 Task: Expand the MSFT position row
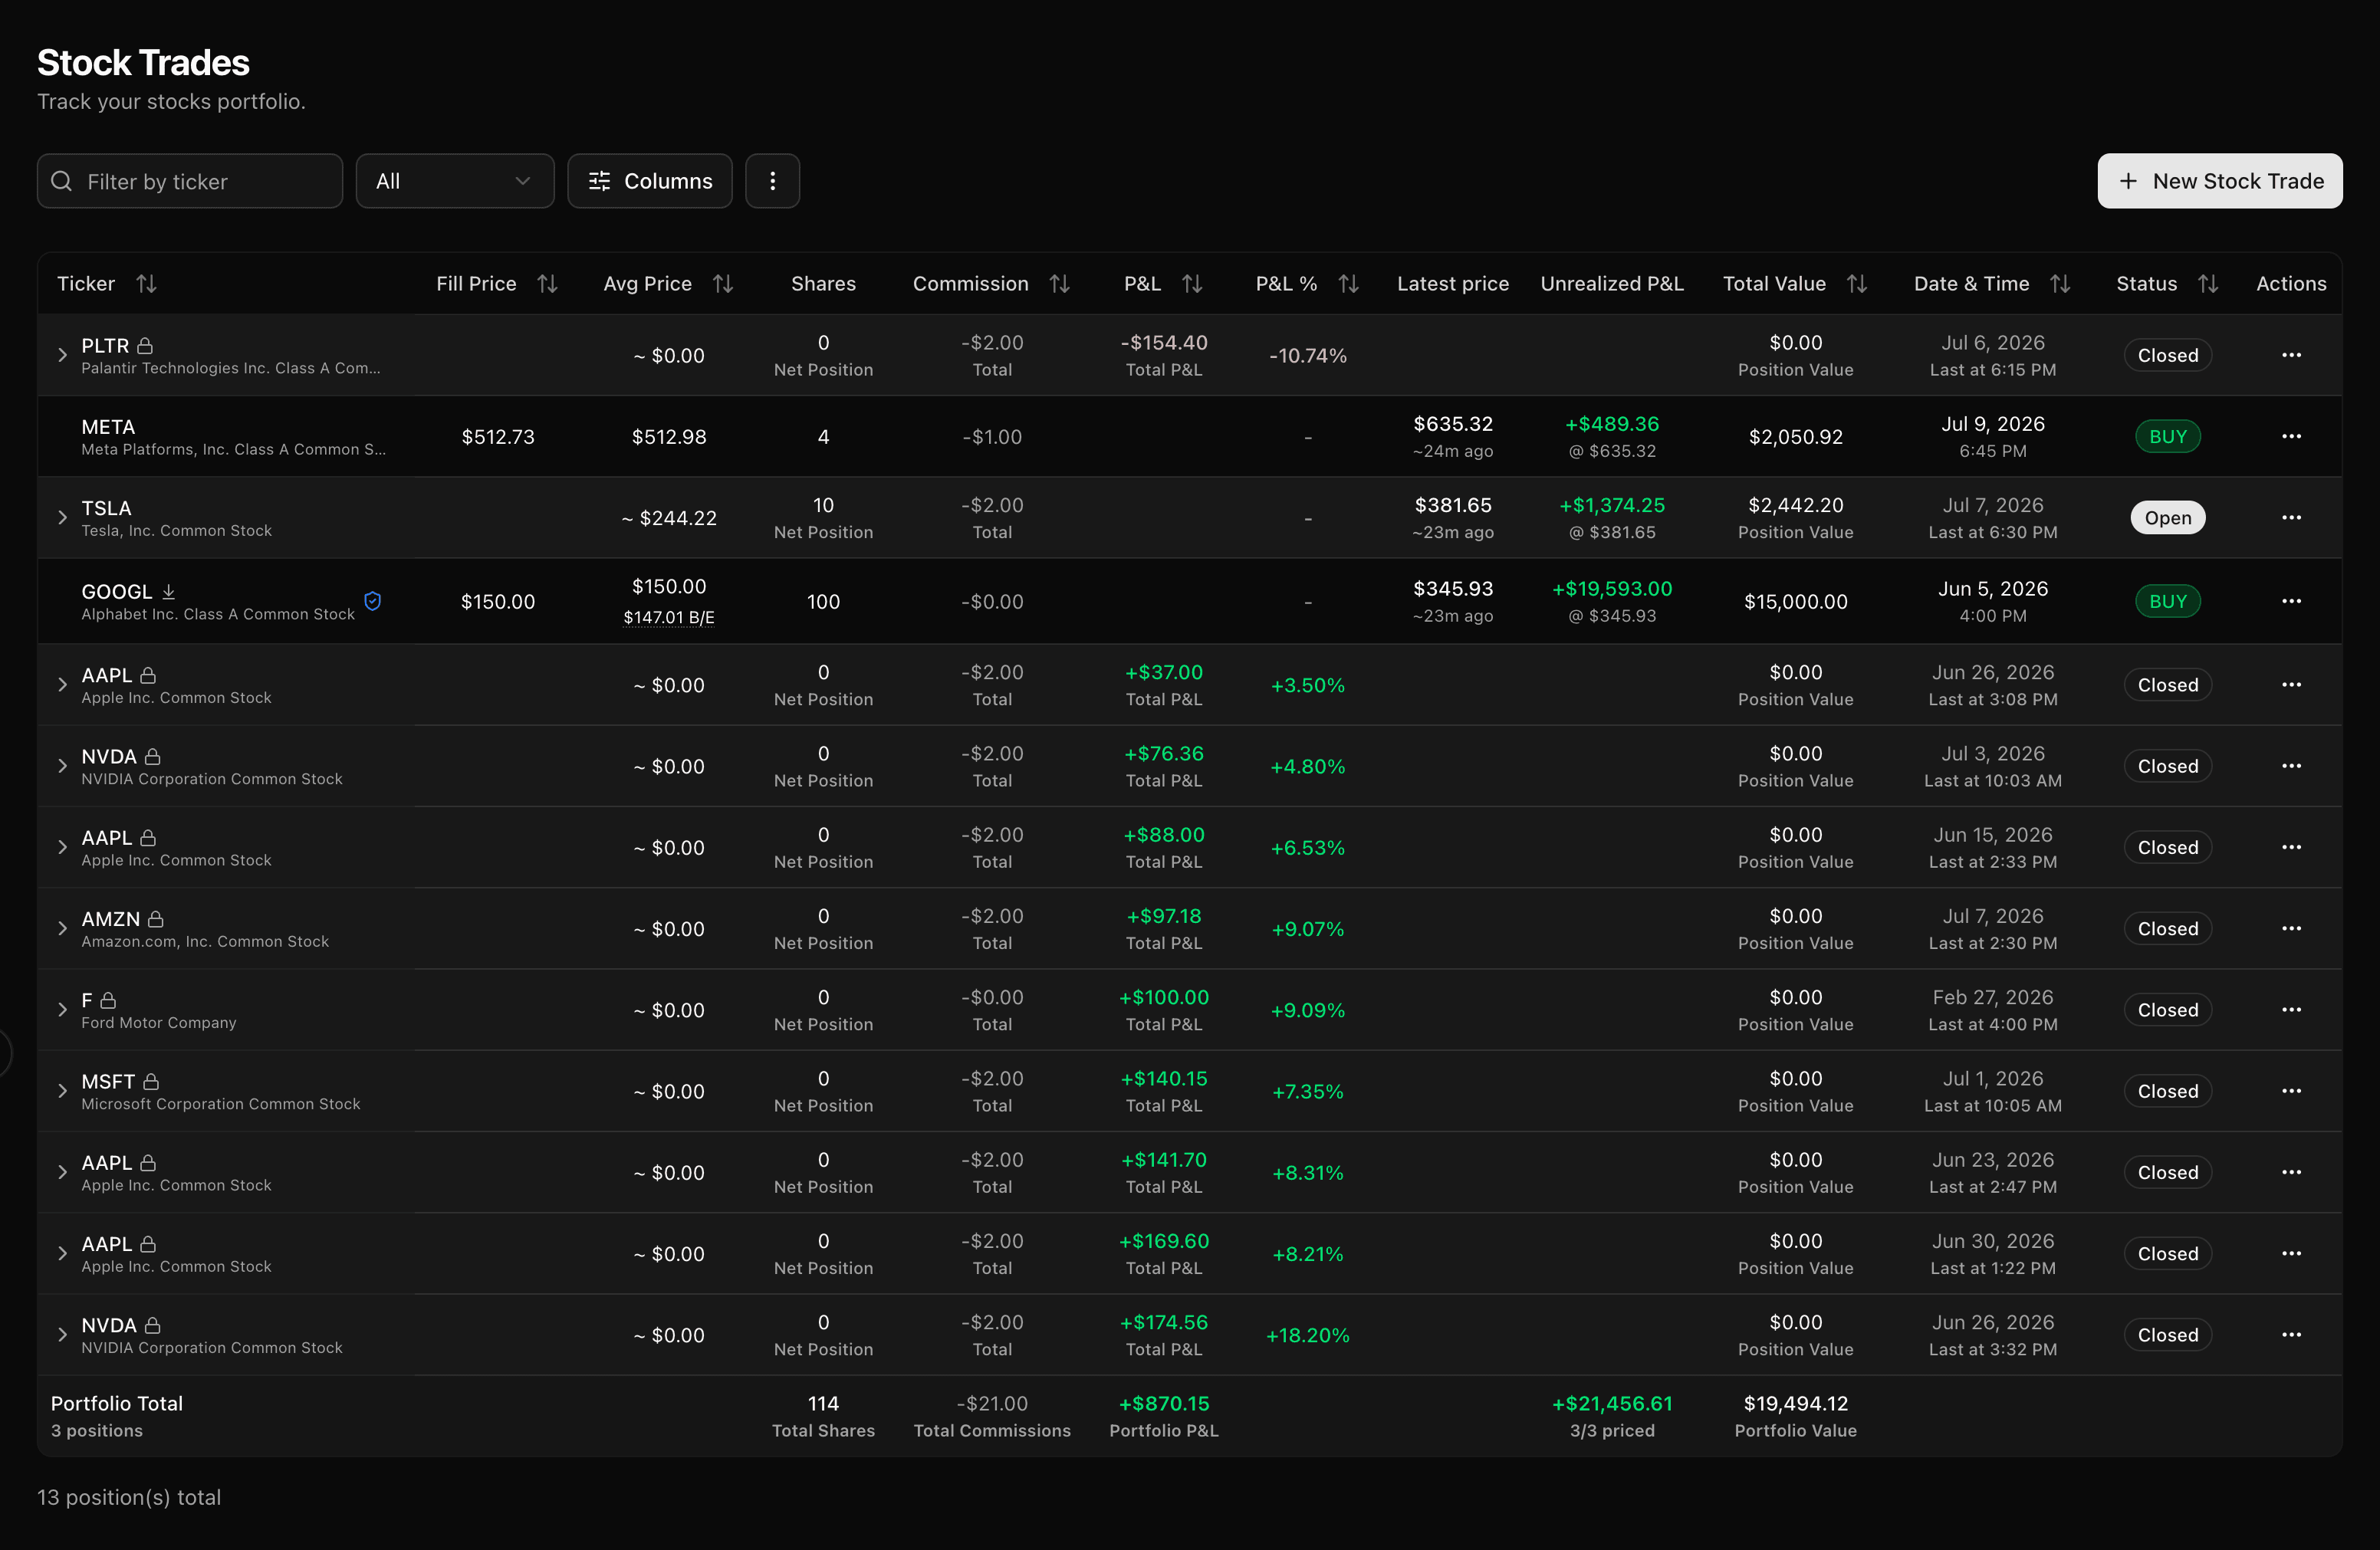tap(62, 1091)
